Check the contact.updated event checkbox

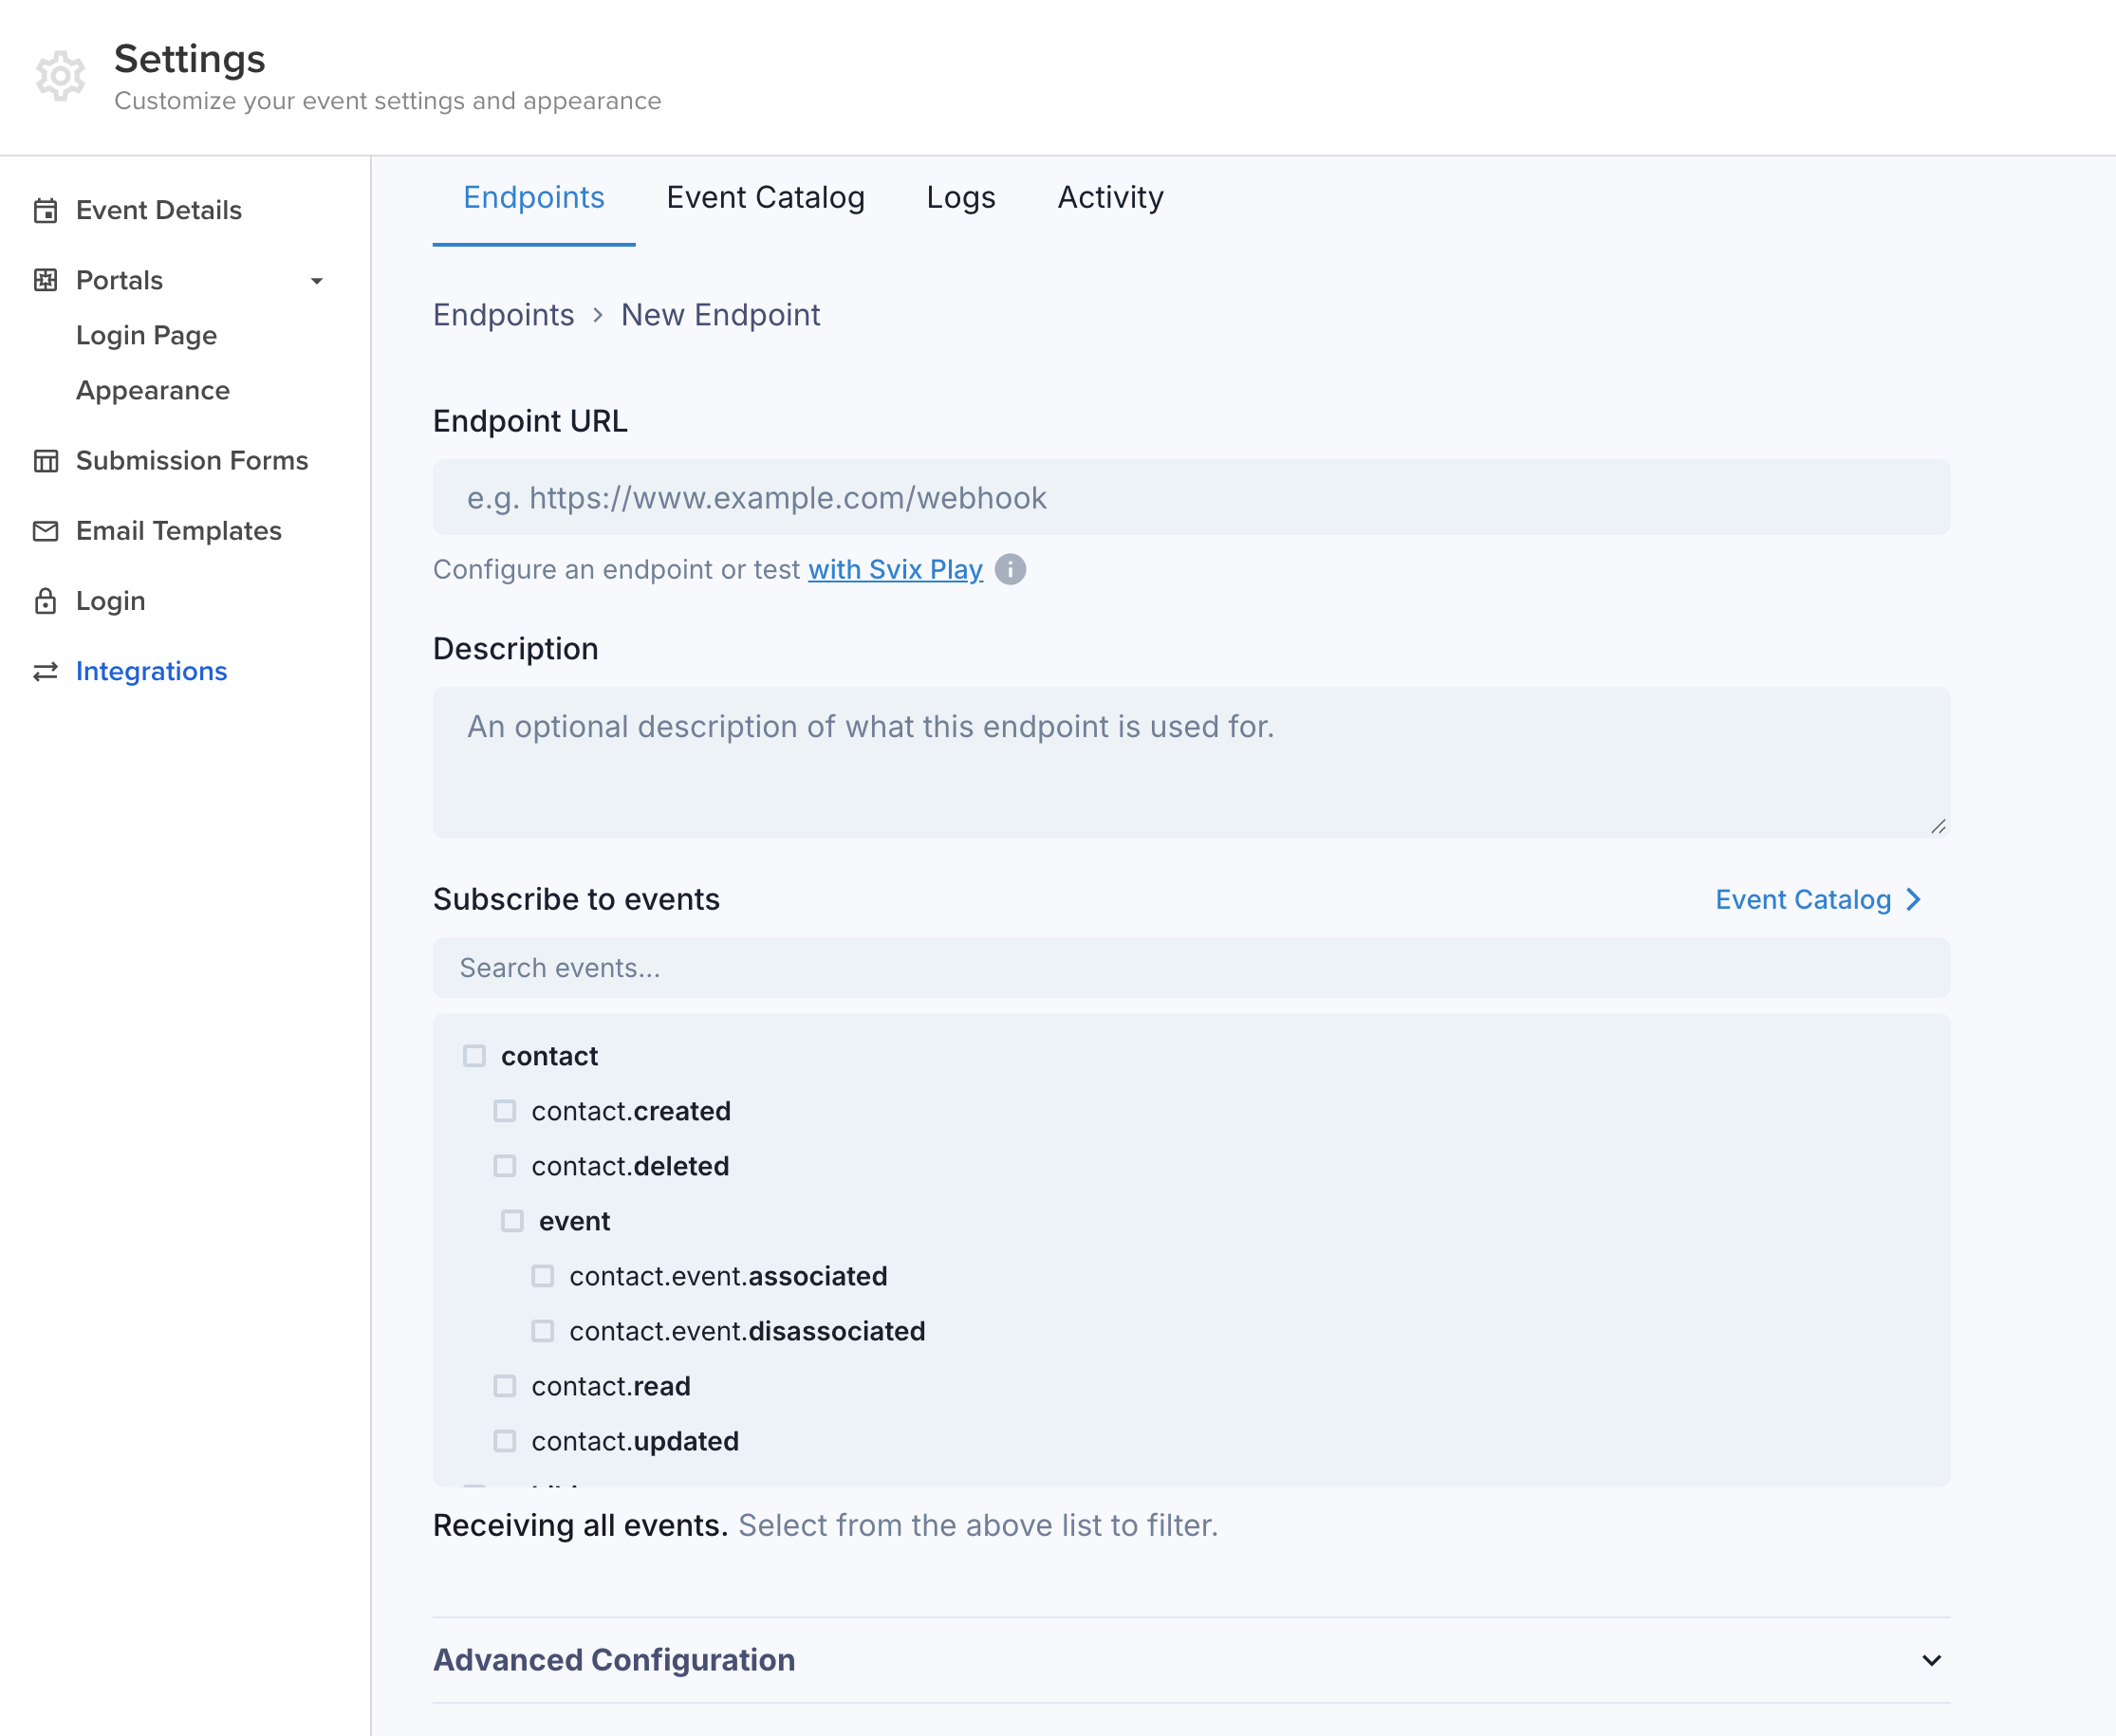(504, 1441)
